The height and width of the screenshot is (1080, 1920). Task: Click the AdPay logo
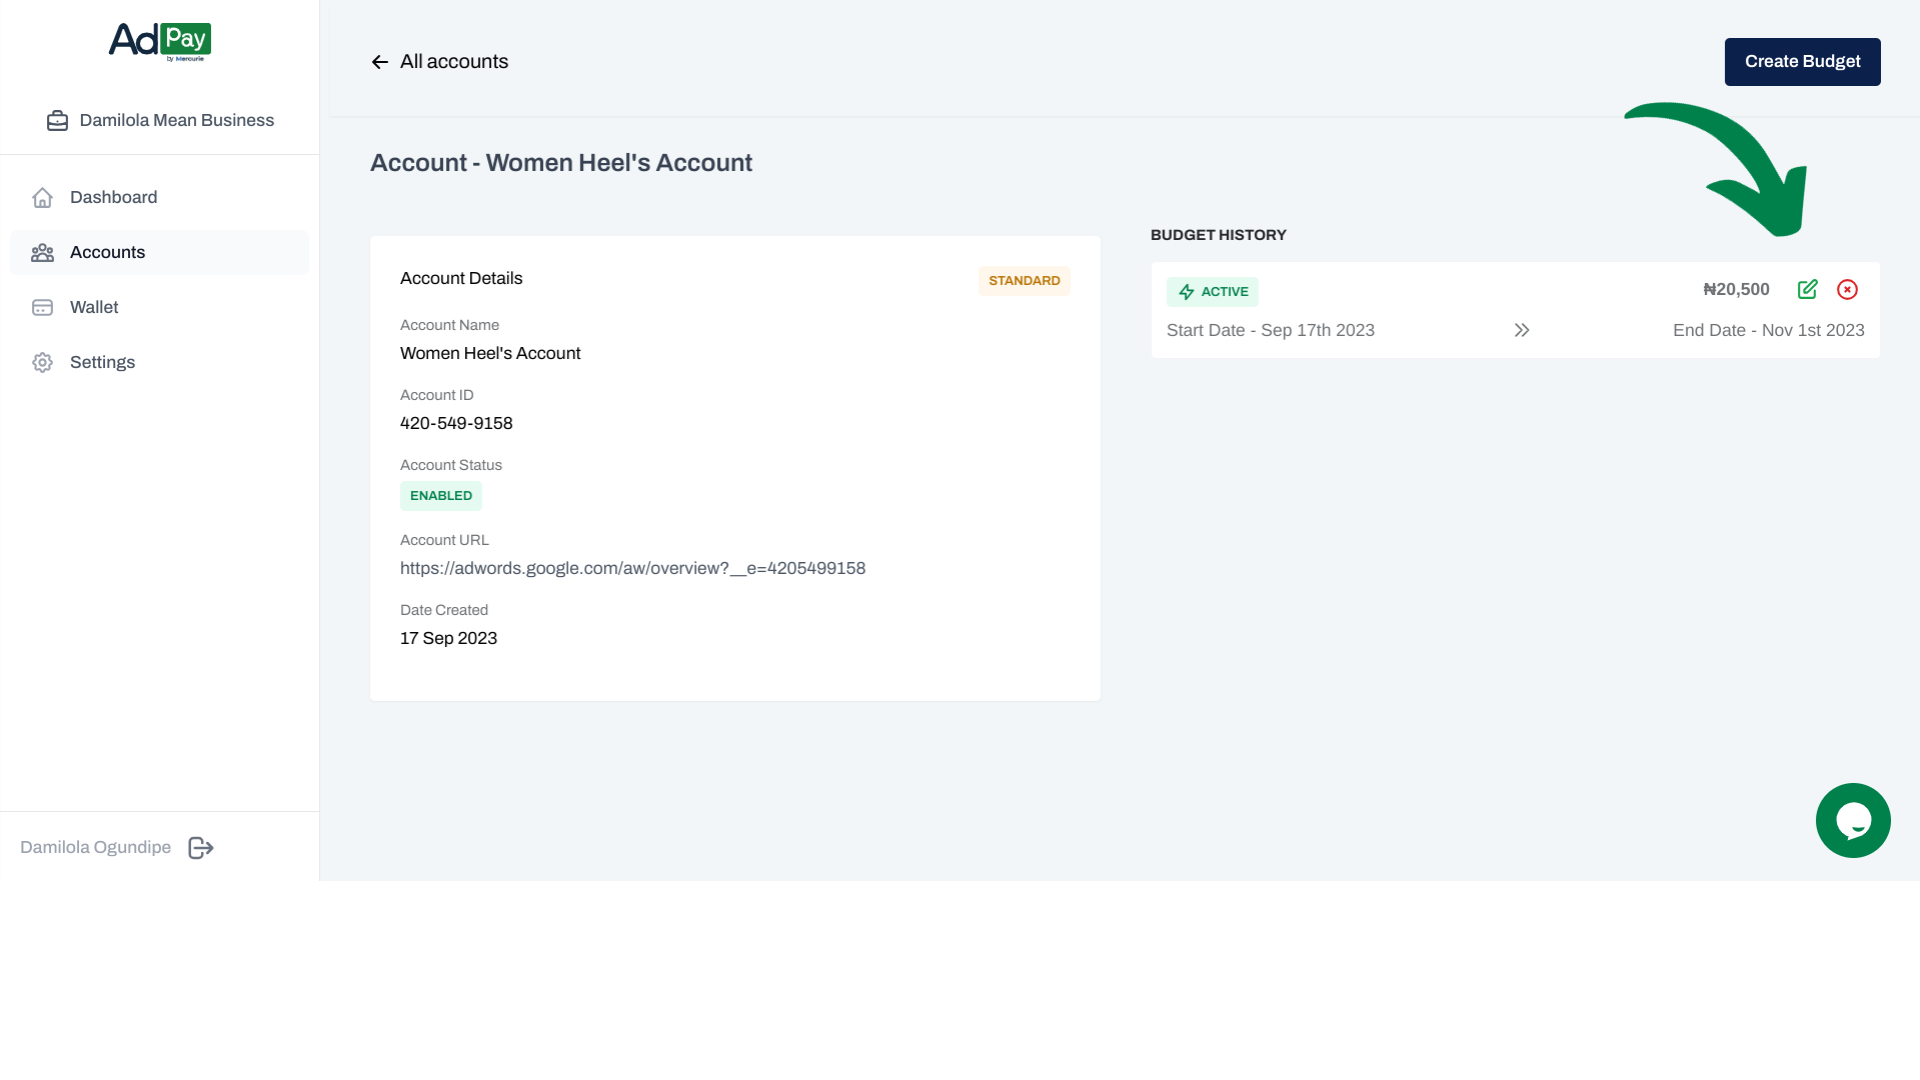point(160,41)
